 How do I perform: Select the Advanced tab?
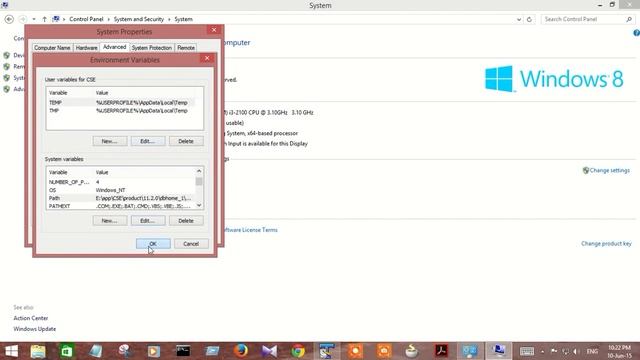[x=115, y=47]
